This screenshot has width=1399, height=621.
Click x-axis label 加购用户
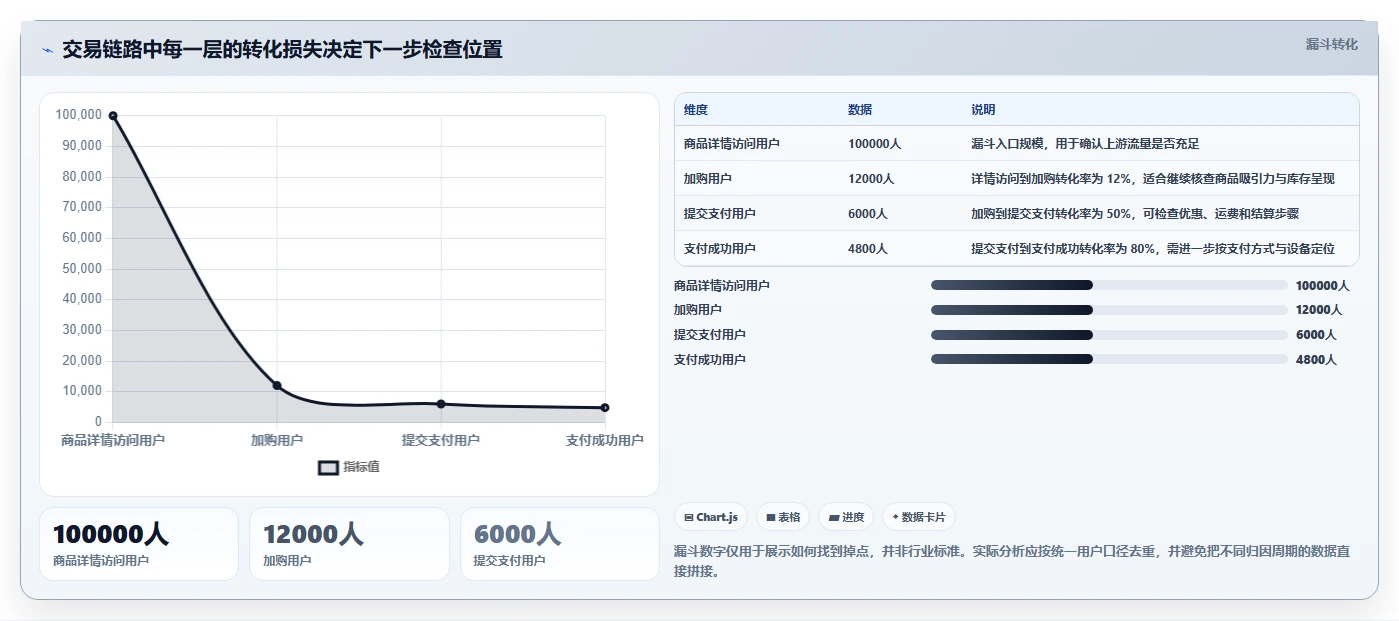click(277, 440)
